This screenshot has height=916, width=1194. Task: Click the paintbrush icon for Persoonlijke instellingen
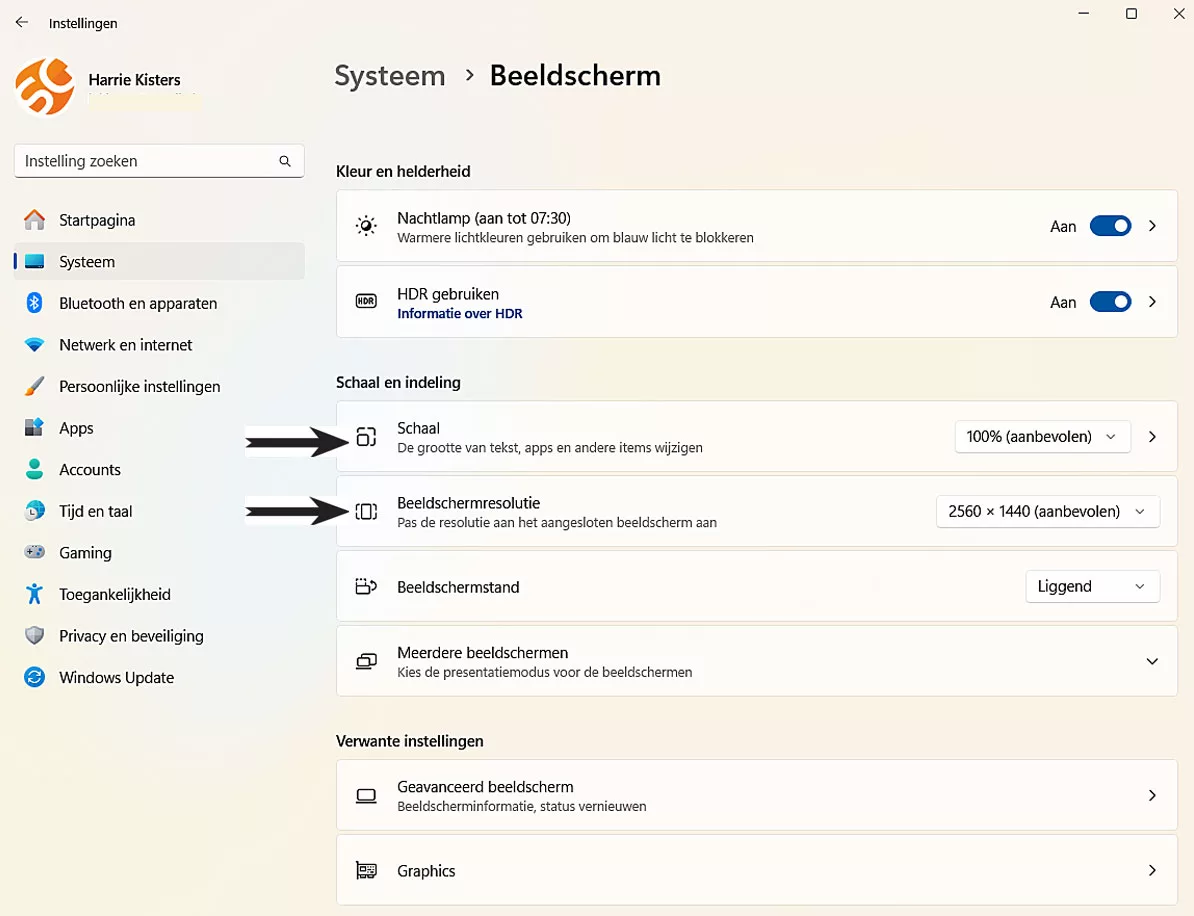tap(34, 387)
